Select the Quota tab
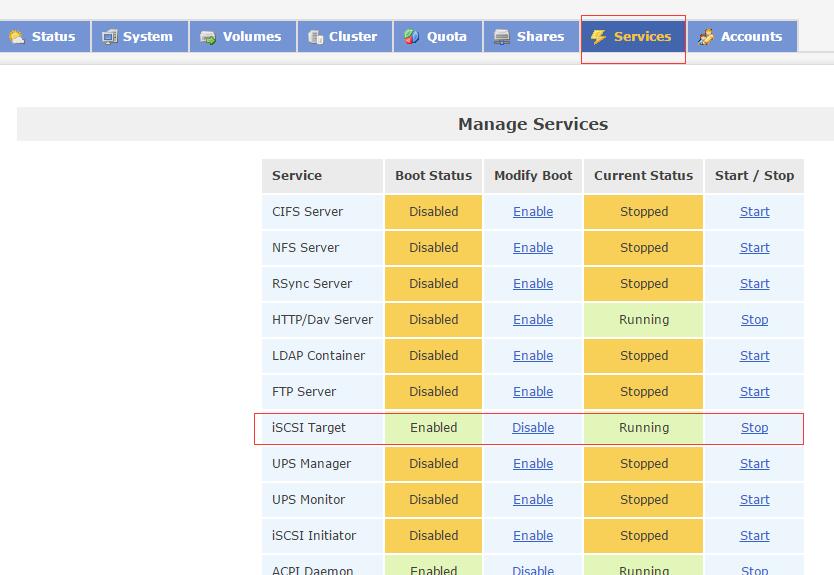 [x=438, y=37]
